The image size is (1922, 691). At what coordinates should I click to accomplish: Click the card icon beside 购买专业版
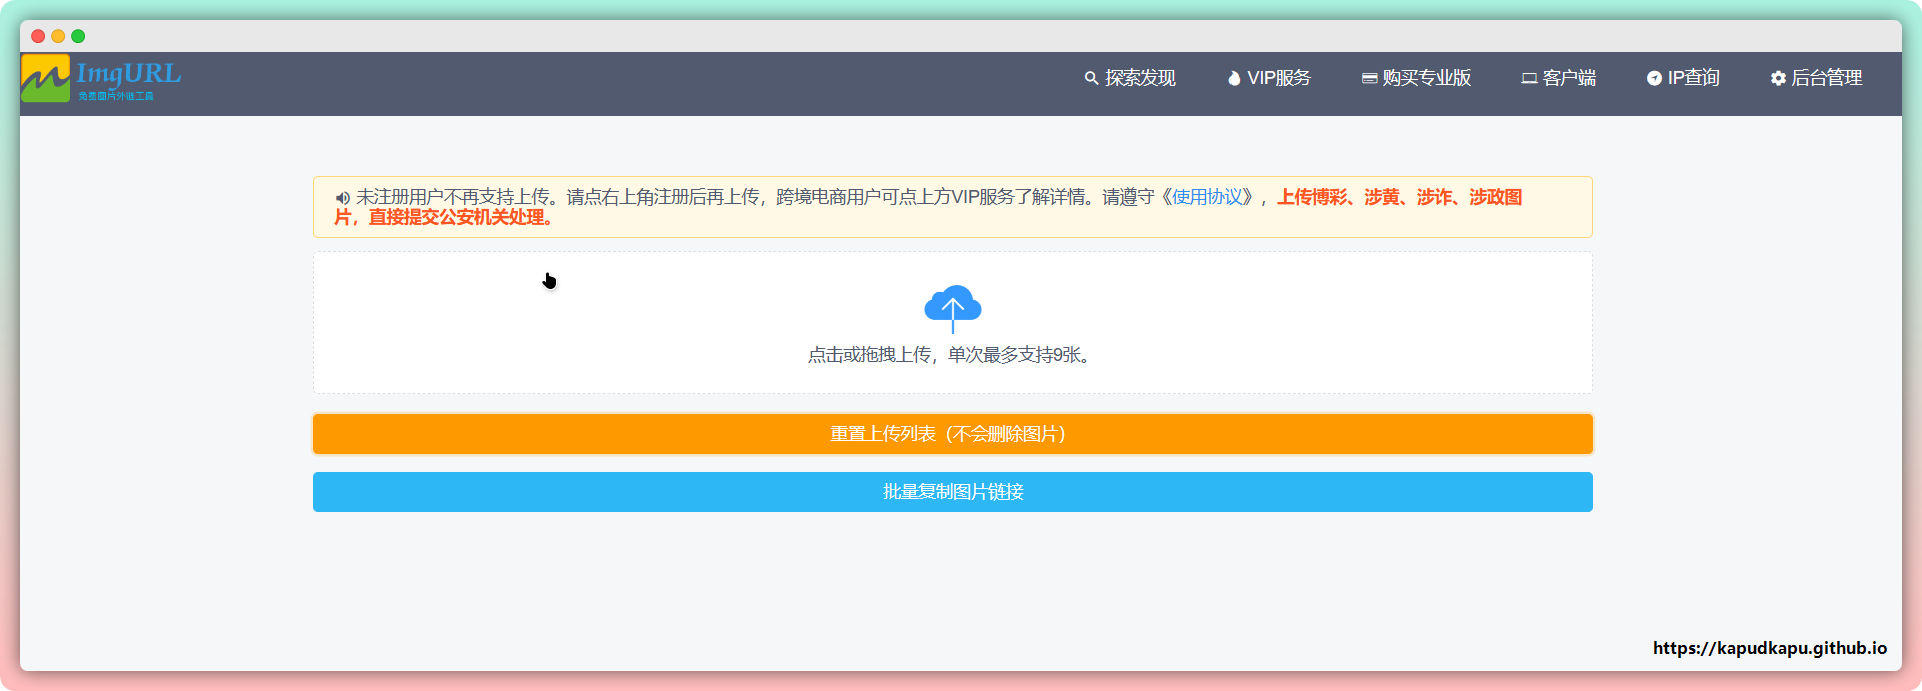tap(1369, 78)
